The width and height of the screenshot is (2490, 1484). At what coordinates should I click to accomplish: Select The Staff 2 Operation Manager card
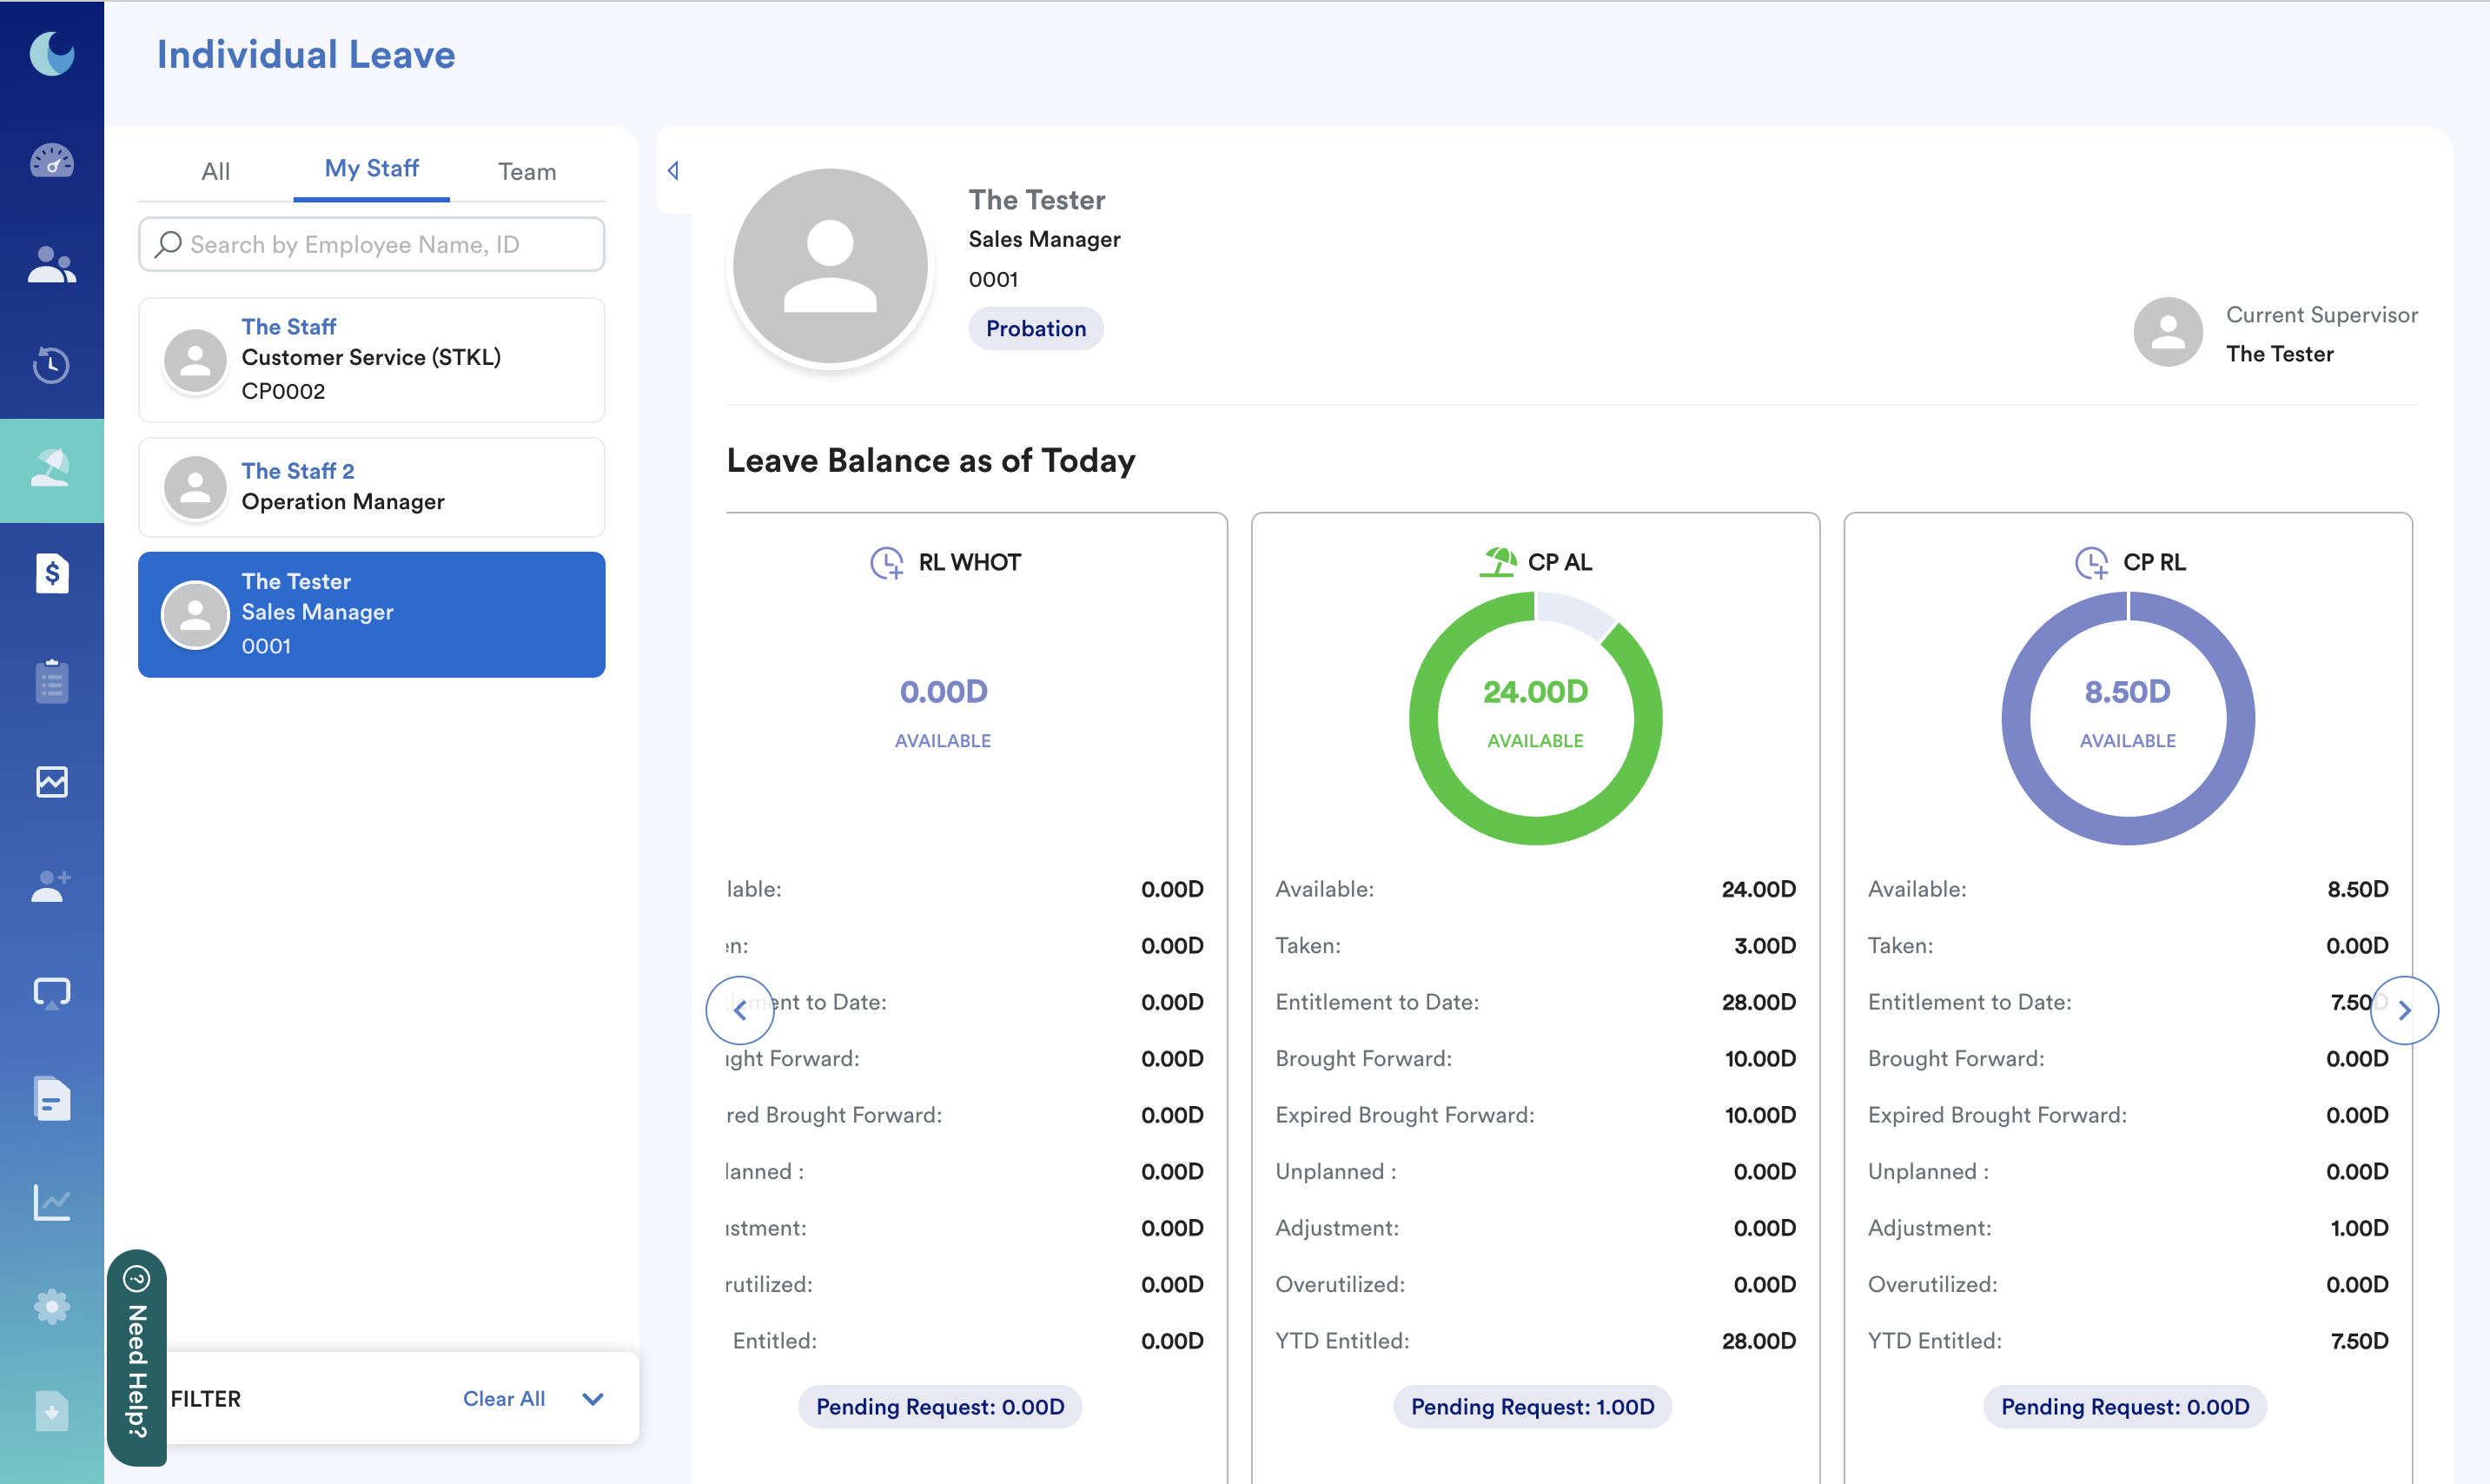coord(372,487)
